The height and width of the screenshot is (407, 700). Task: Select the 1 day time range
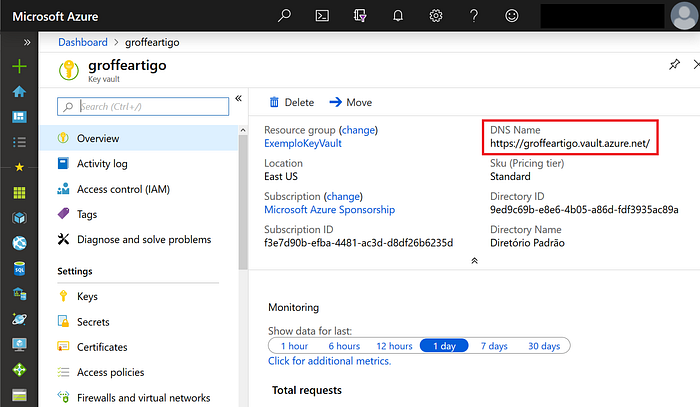[444, 346]
